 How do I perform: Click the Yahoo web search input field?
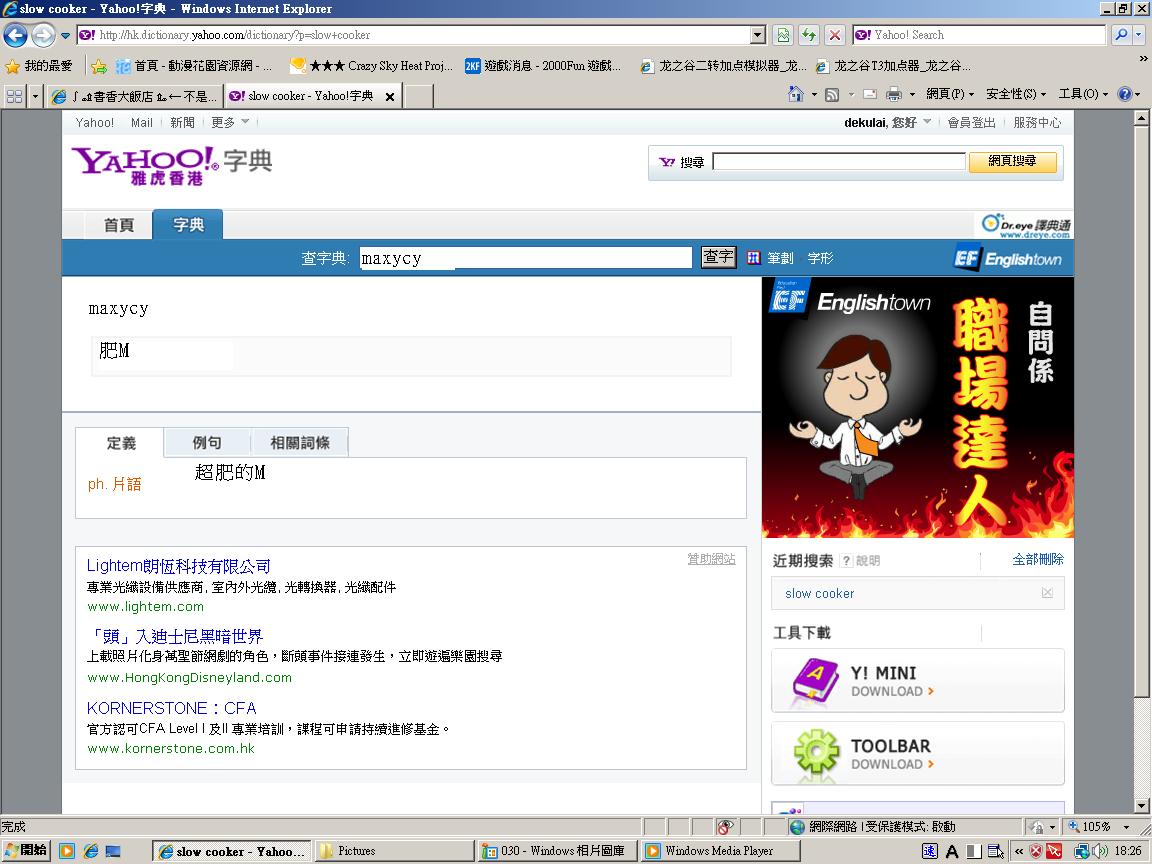coord(838,162)
